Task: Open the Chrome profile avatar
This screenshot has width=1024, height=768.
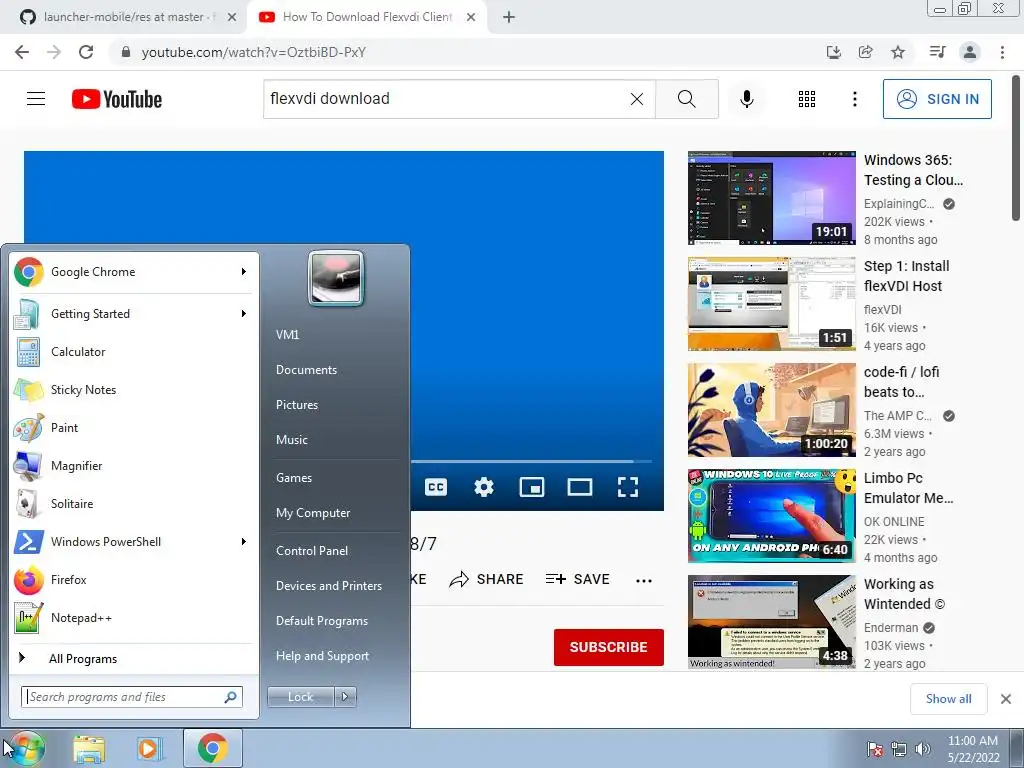Action: [x=970, y=52]
